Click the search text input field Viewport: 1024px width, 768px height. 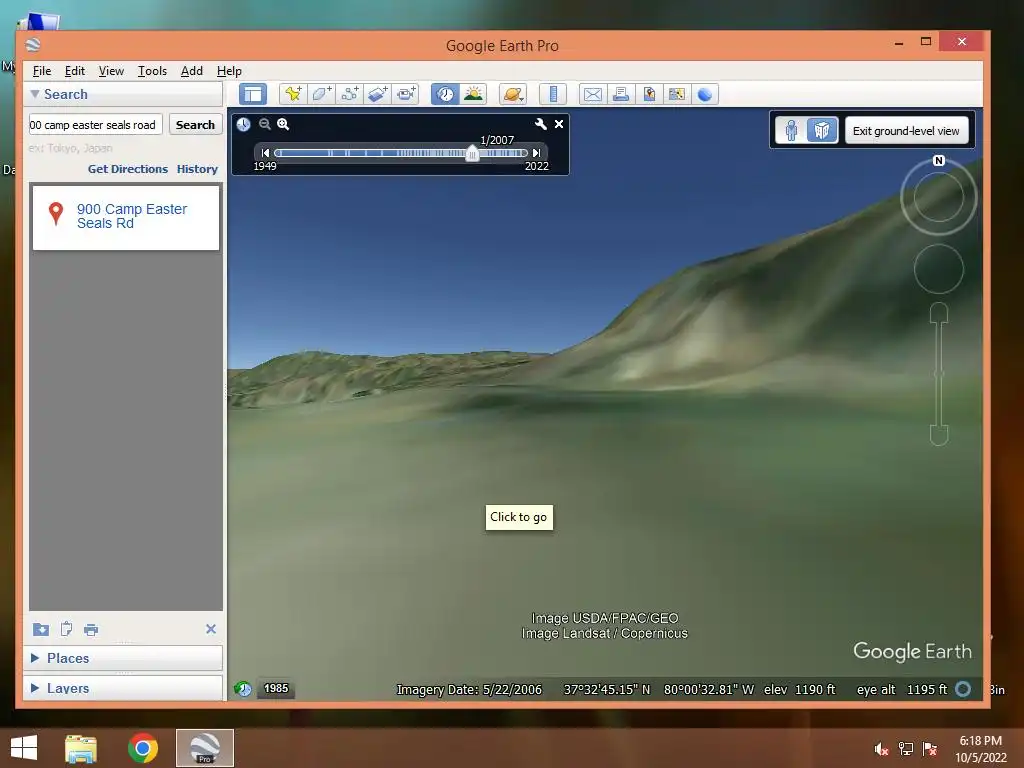pyautogui.click(x=95, y=125)
